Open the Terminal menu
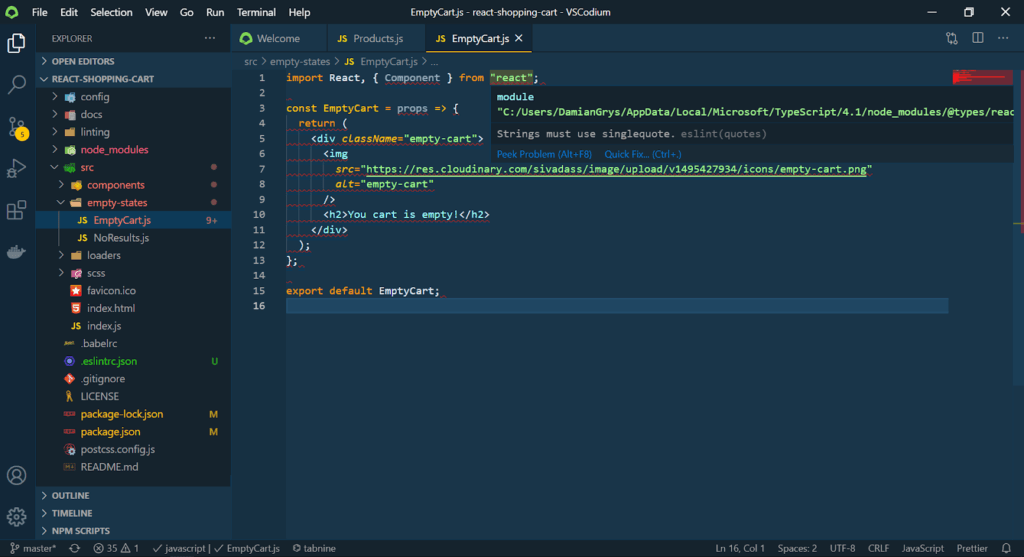 256,12
